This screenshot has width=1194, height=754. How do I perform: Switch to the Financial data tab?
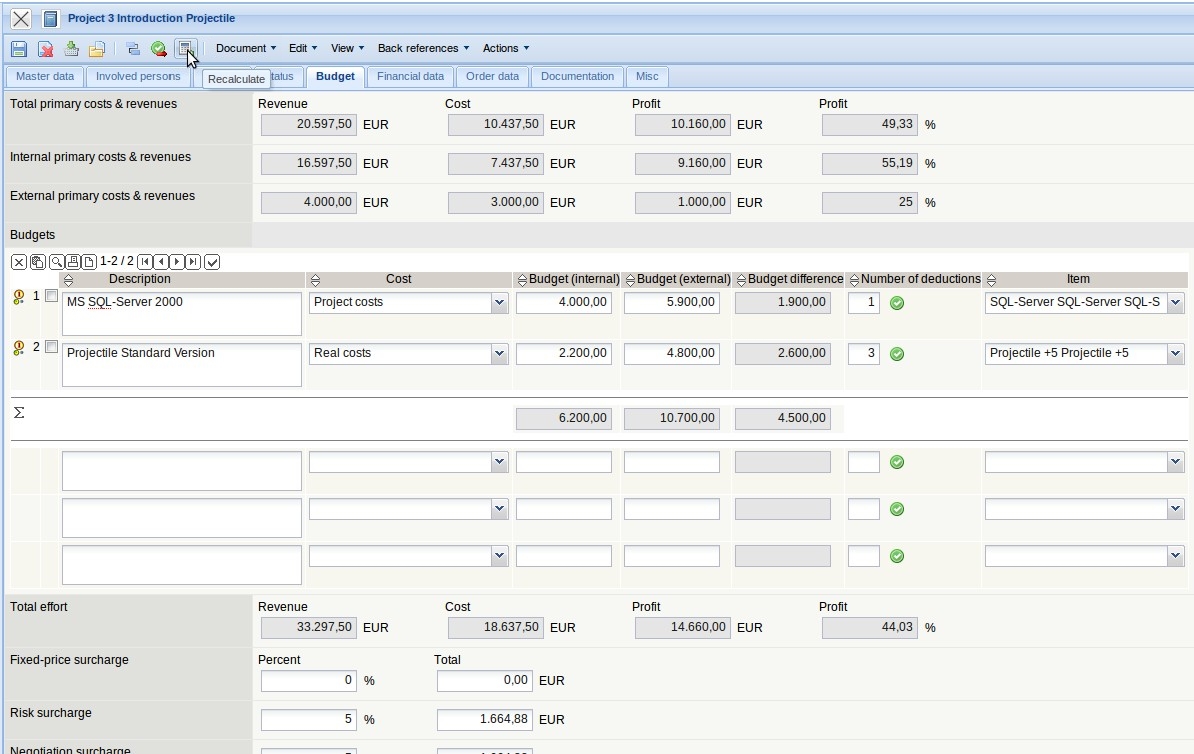(410, 76)
